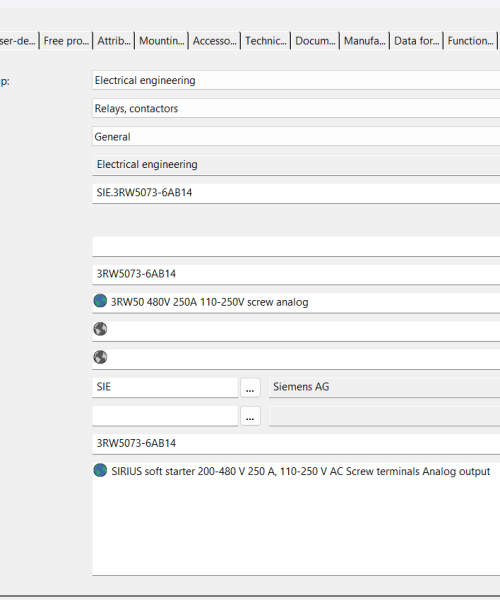Open the Accesso... tab
The width and height of the screenshot is (500, 600).
(x=214, y=41)
